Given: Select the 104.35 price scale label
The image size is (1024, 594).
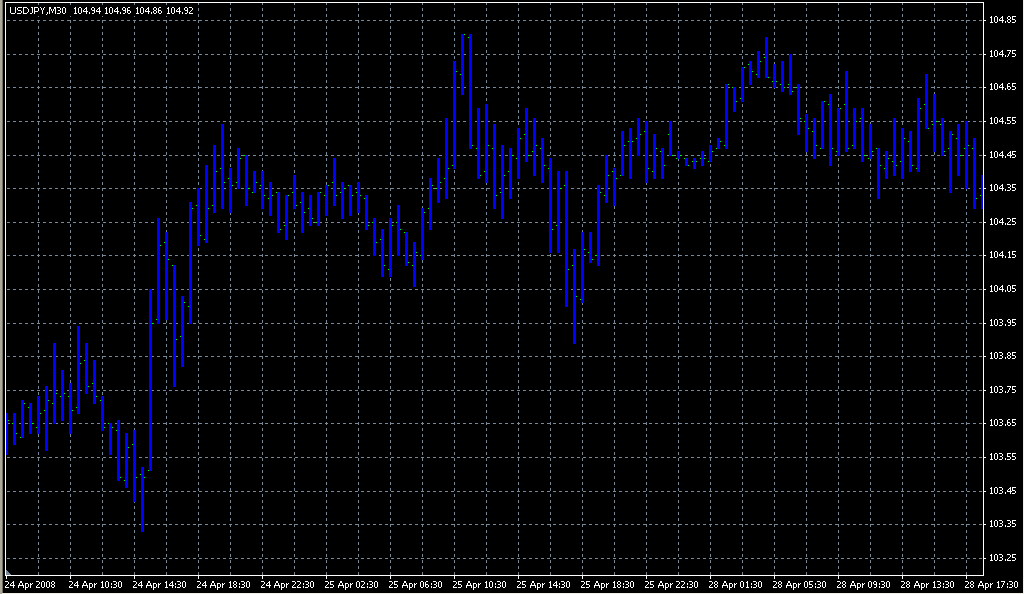Looking at the screenshot, I should click(x=1002, y=188).
